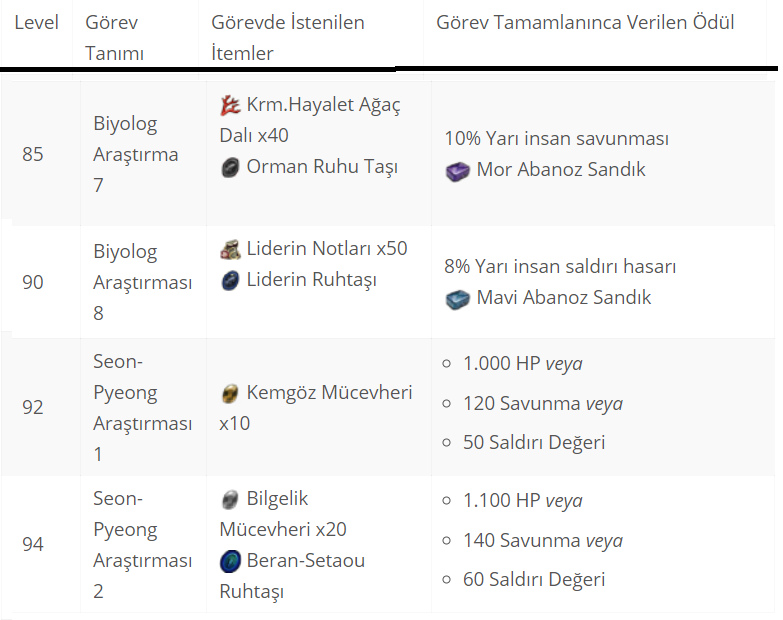Click the blue Liderin Ruhtaşı icon
Viewport: 783px width, 620px height.
click(230, 281)
